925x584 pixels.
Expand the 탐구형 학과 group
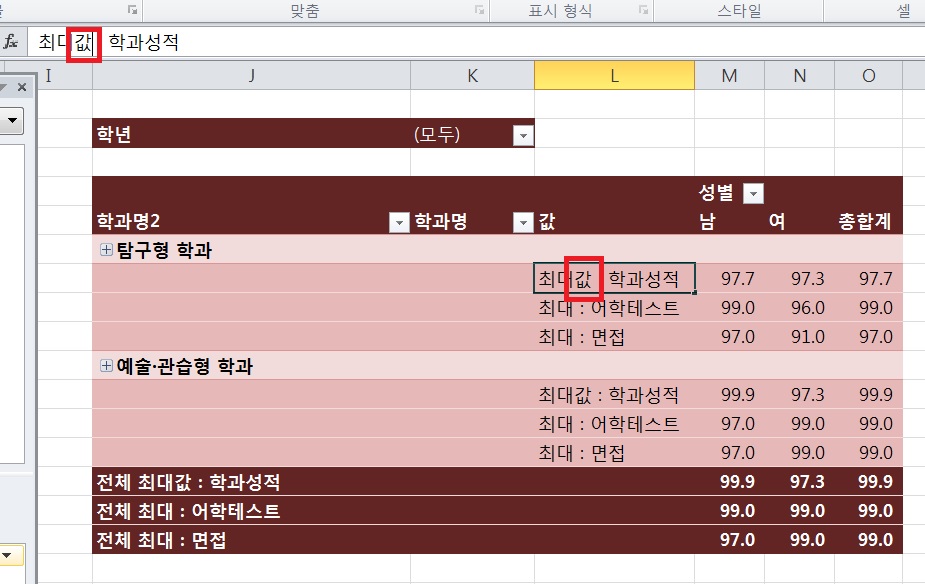(106, 250)
